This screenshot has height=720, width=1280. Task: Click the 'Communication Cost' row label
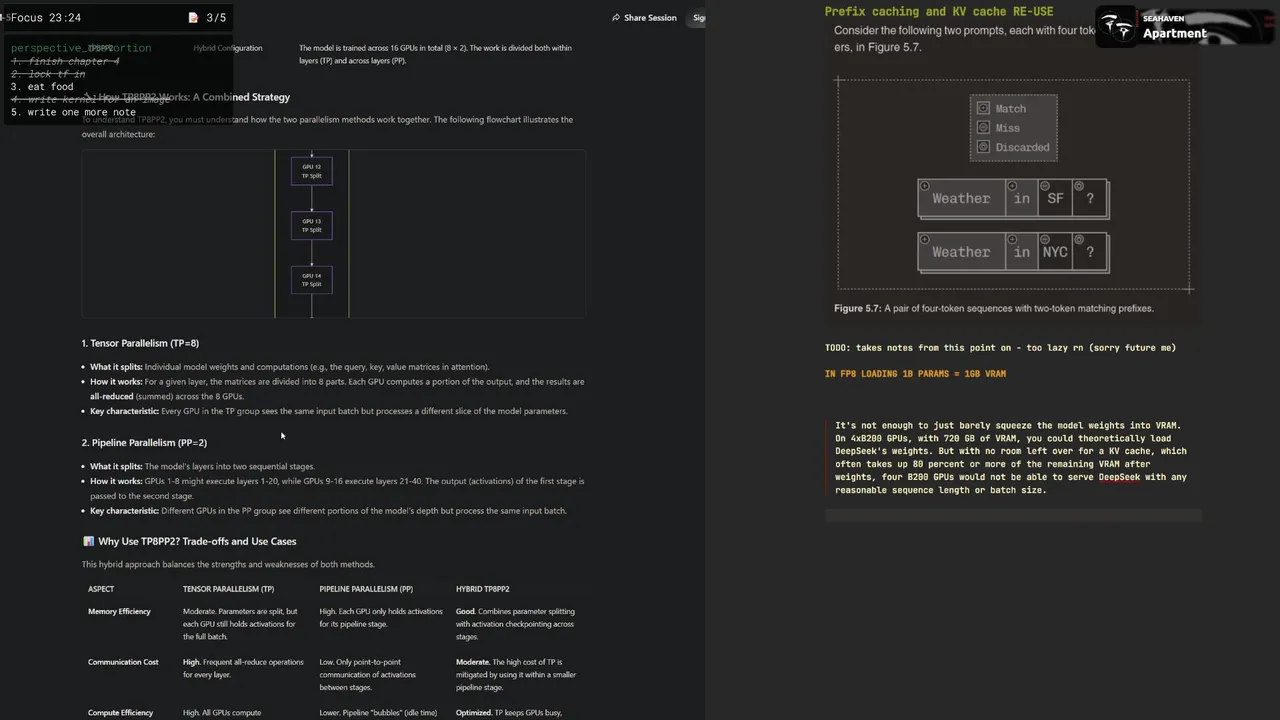tap(123, 662)
